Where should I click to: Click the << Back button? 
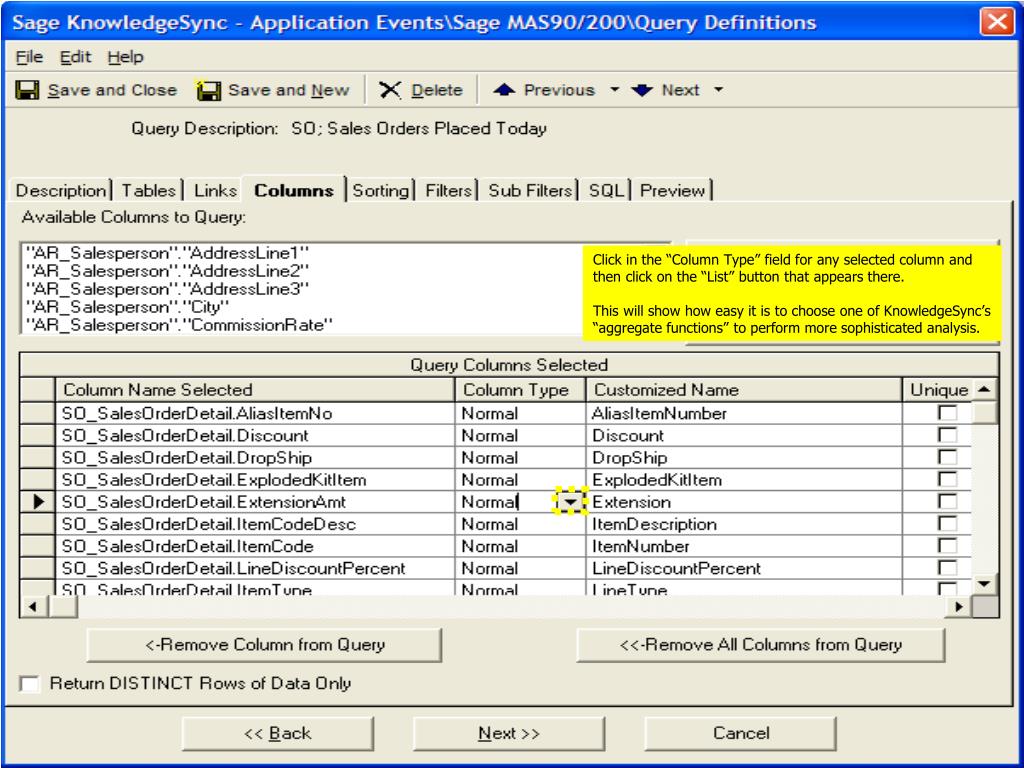click(278, 733)
